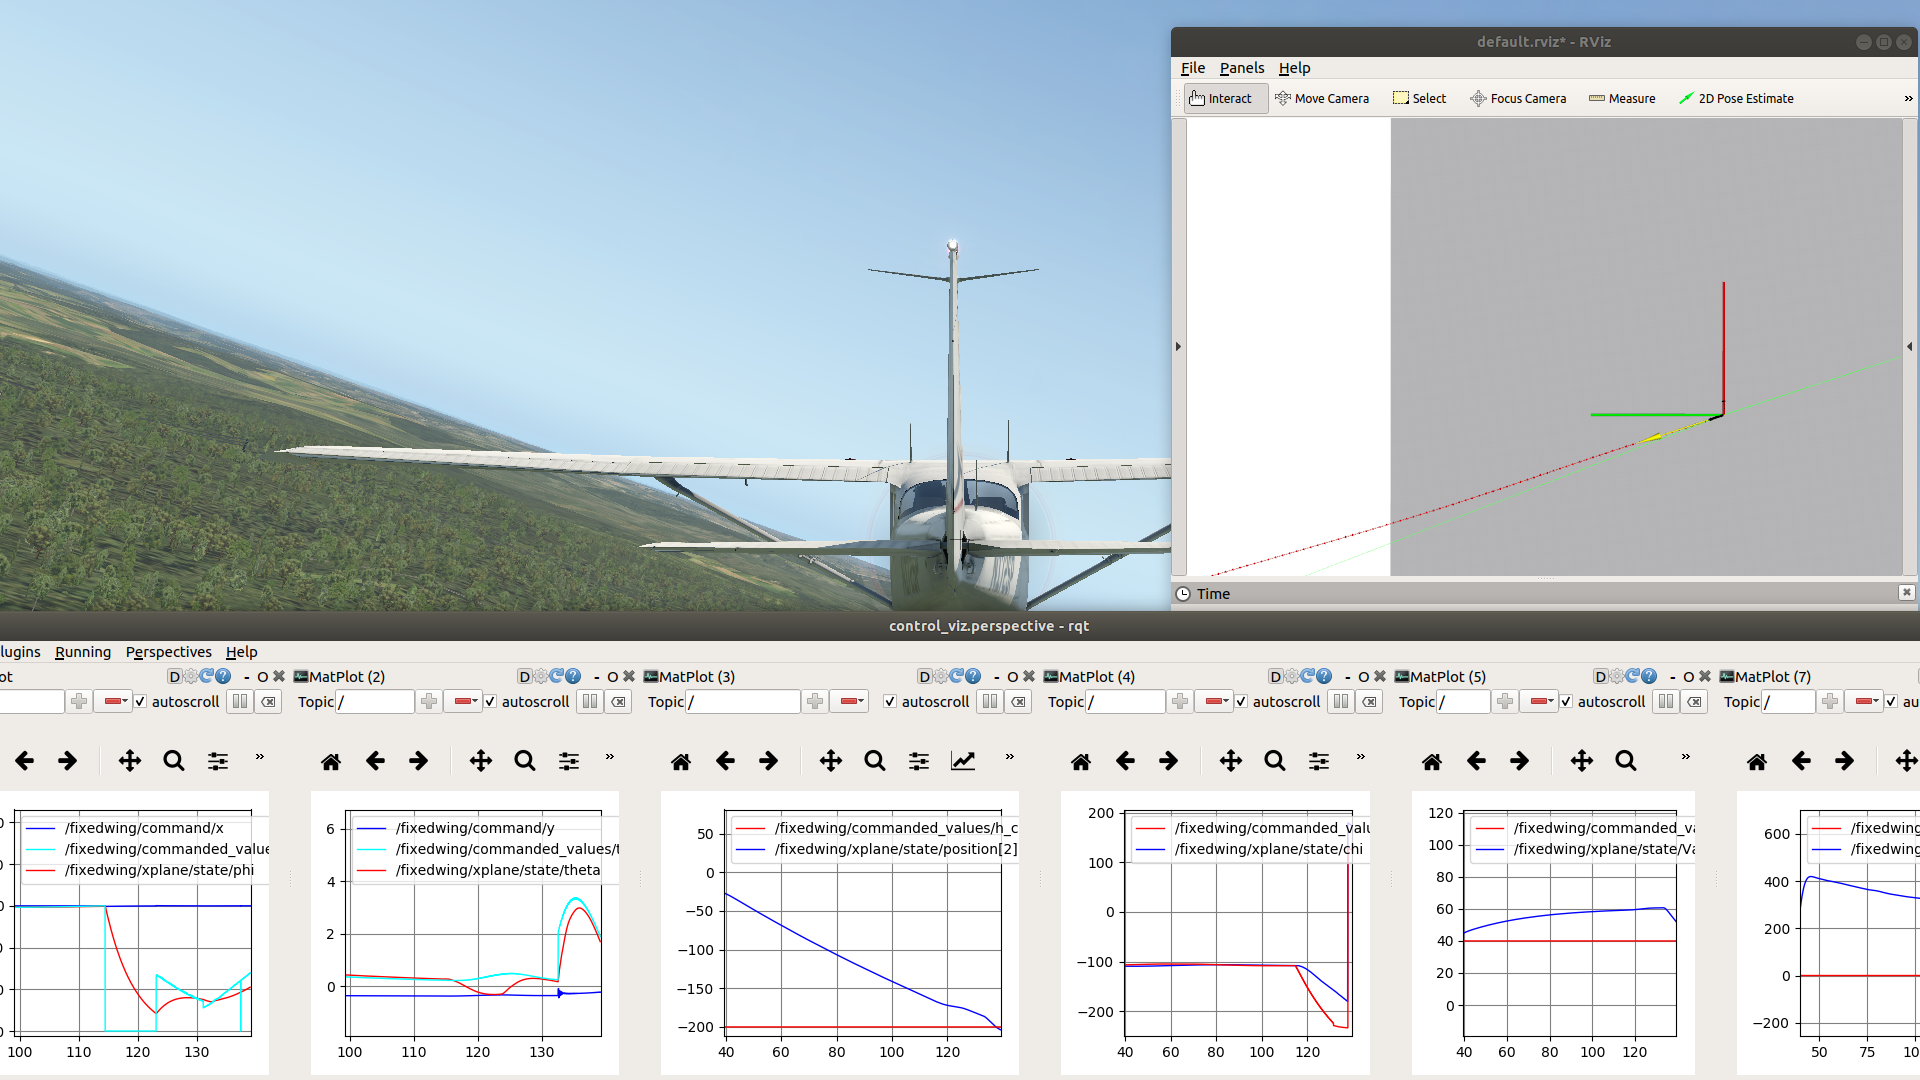
Task: Expand RViz toolbar overflow chevron
Action: (1908, 98)
